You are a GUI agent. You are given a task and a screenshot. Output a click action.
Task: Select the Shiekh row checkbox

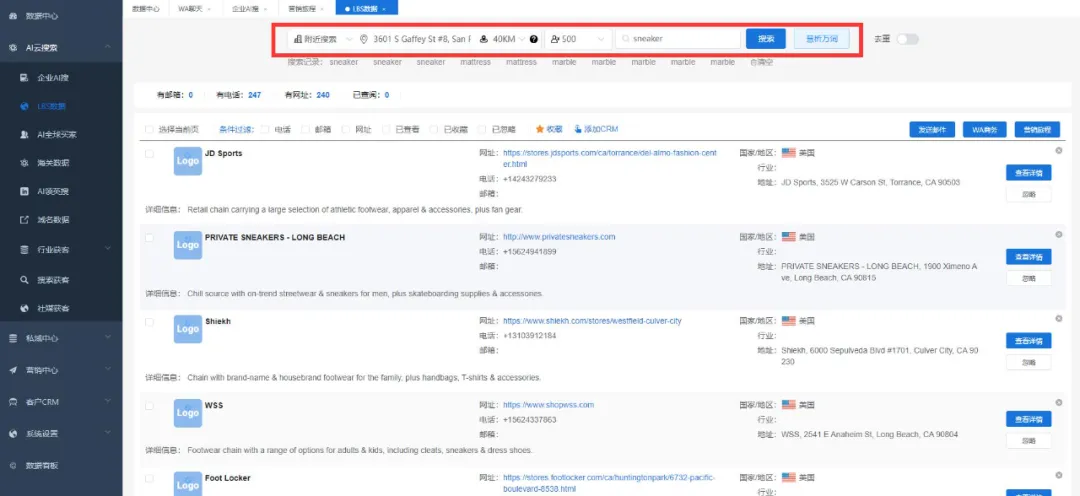pyautogui.click(x=149, y=322)
